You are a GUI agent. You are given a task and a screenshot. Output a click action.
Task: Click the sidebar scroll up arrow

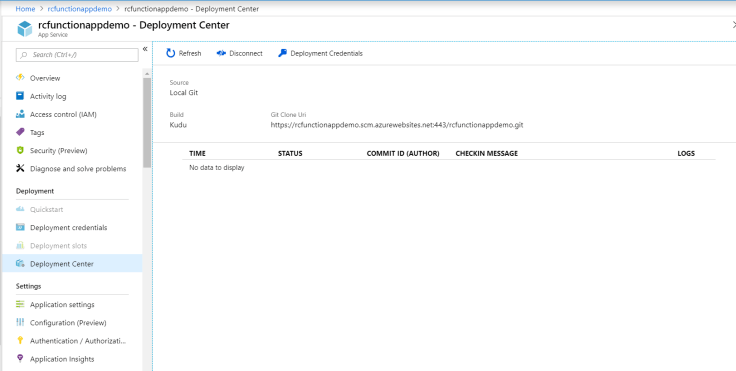pyautogui.click(x=147, y=74)
